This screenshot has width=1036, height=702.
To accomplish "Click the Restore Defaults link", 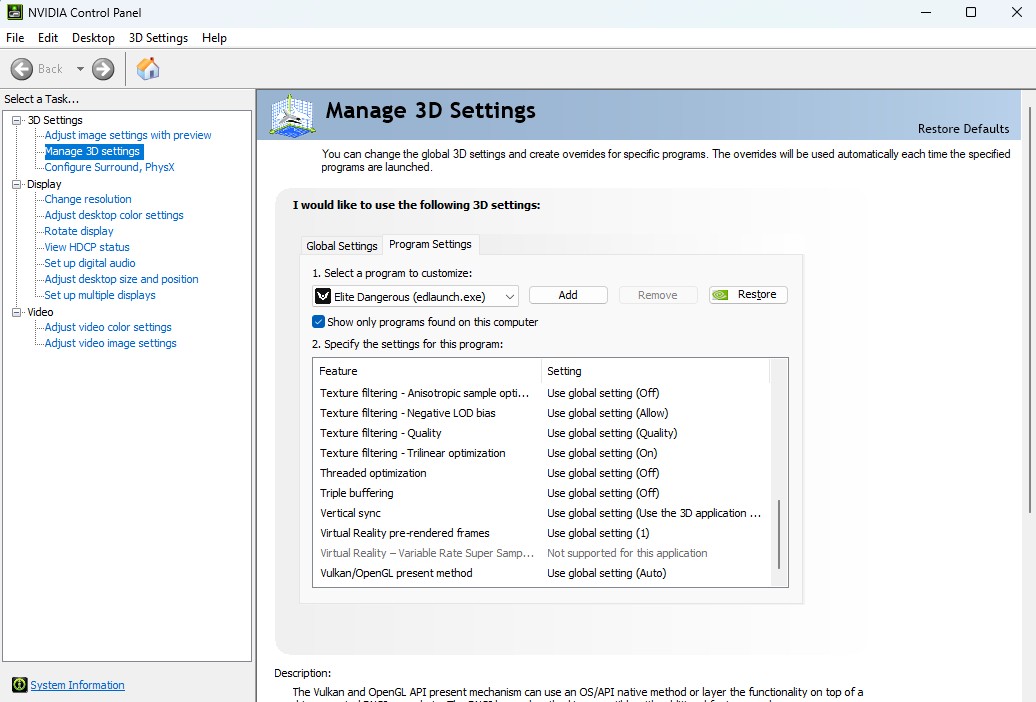I will pos(963,129).
